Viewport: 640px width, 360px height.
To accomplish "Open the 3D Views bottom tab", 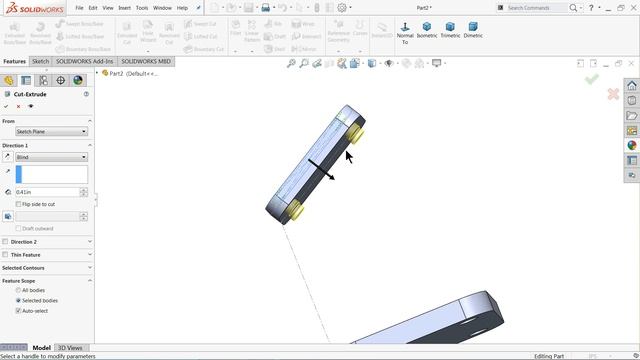I will 70,348.
